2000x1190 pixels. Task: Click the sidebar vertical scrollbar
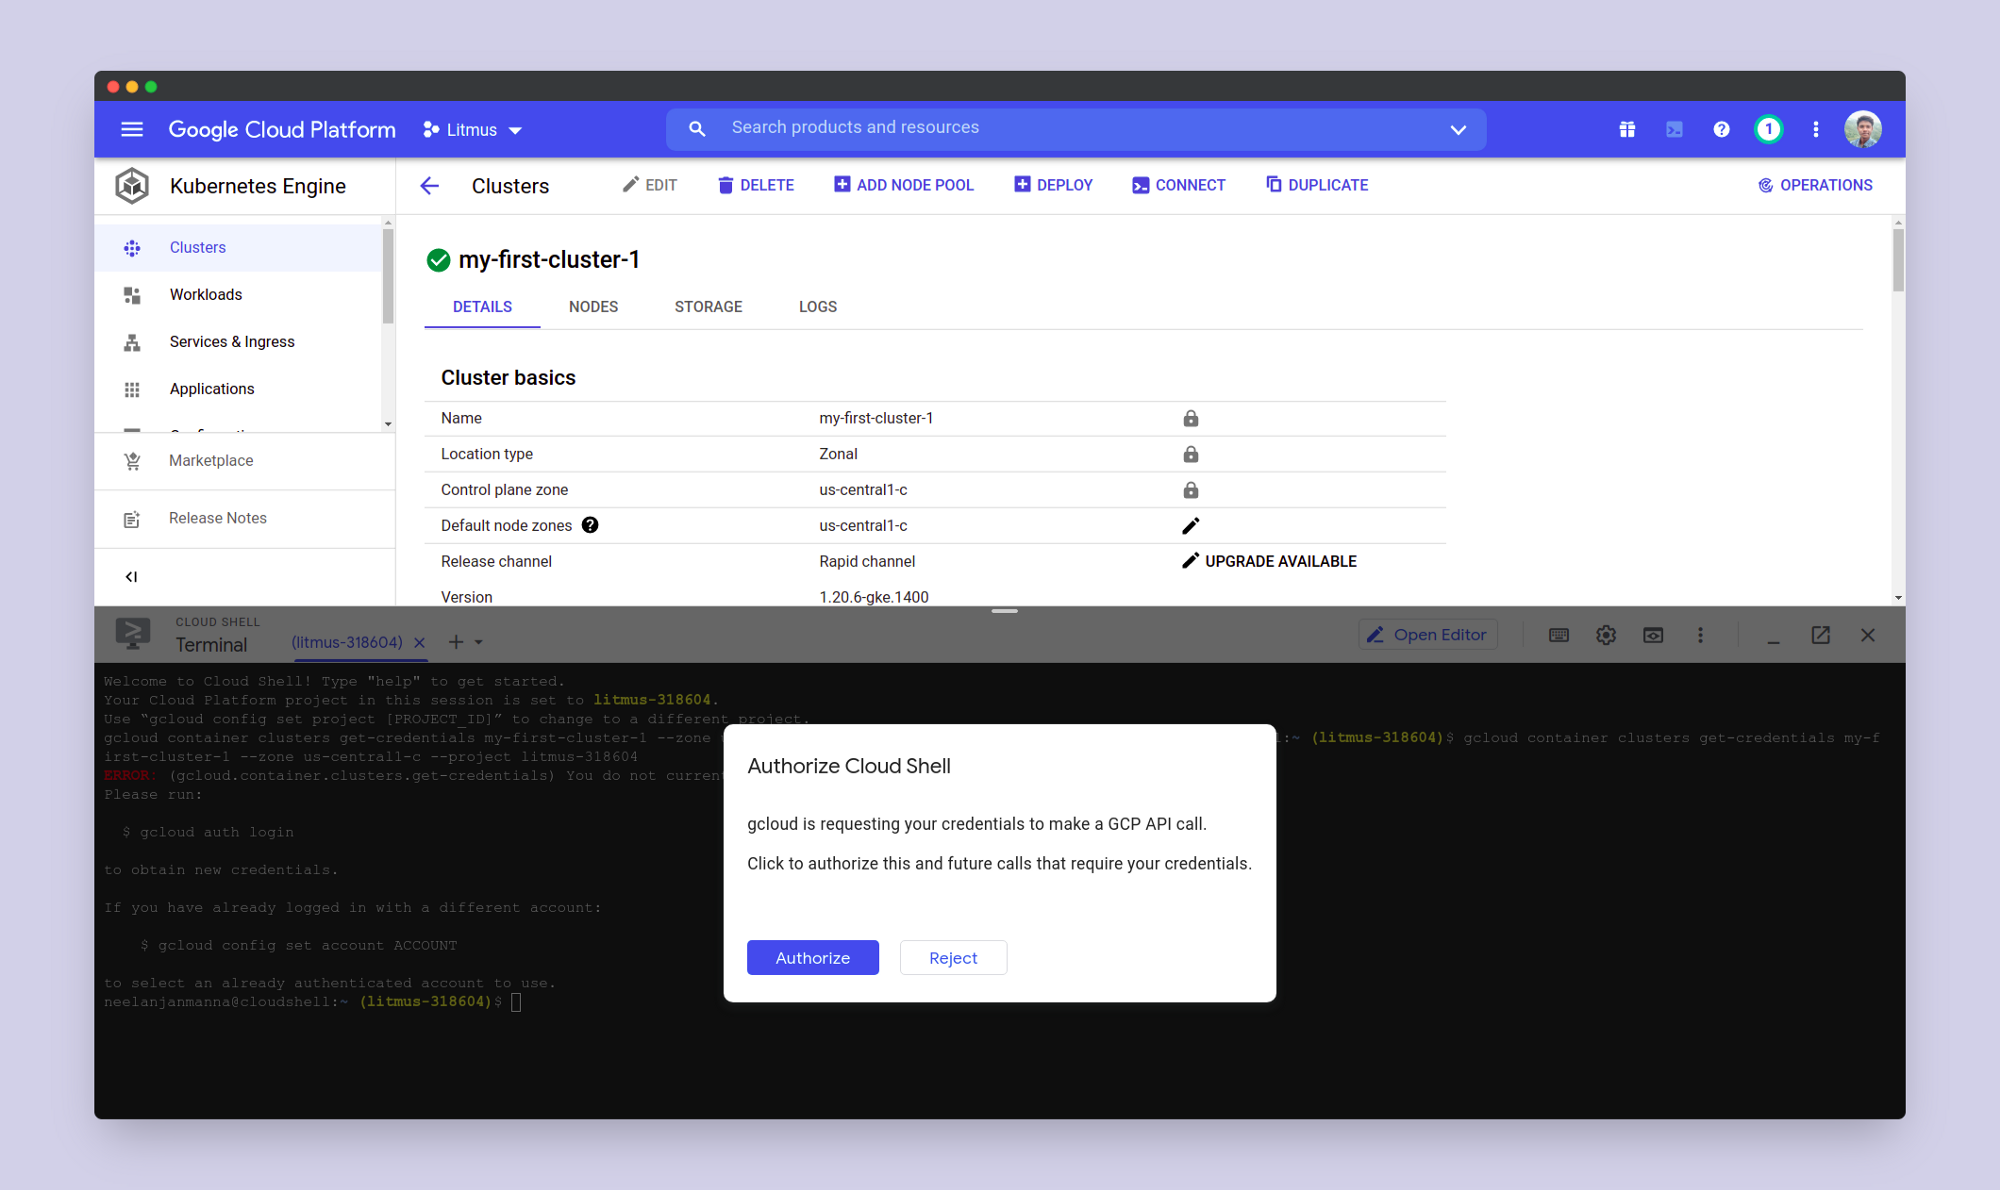(x=388, y=277)
